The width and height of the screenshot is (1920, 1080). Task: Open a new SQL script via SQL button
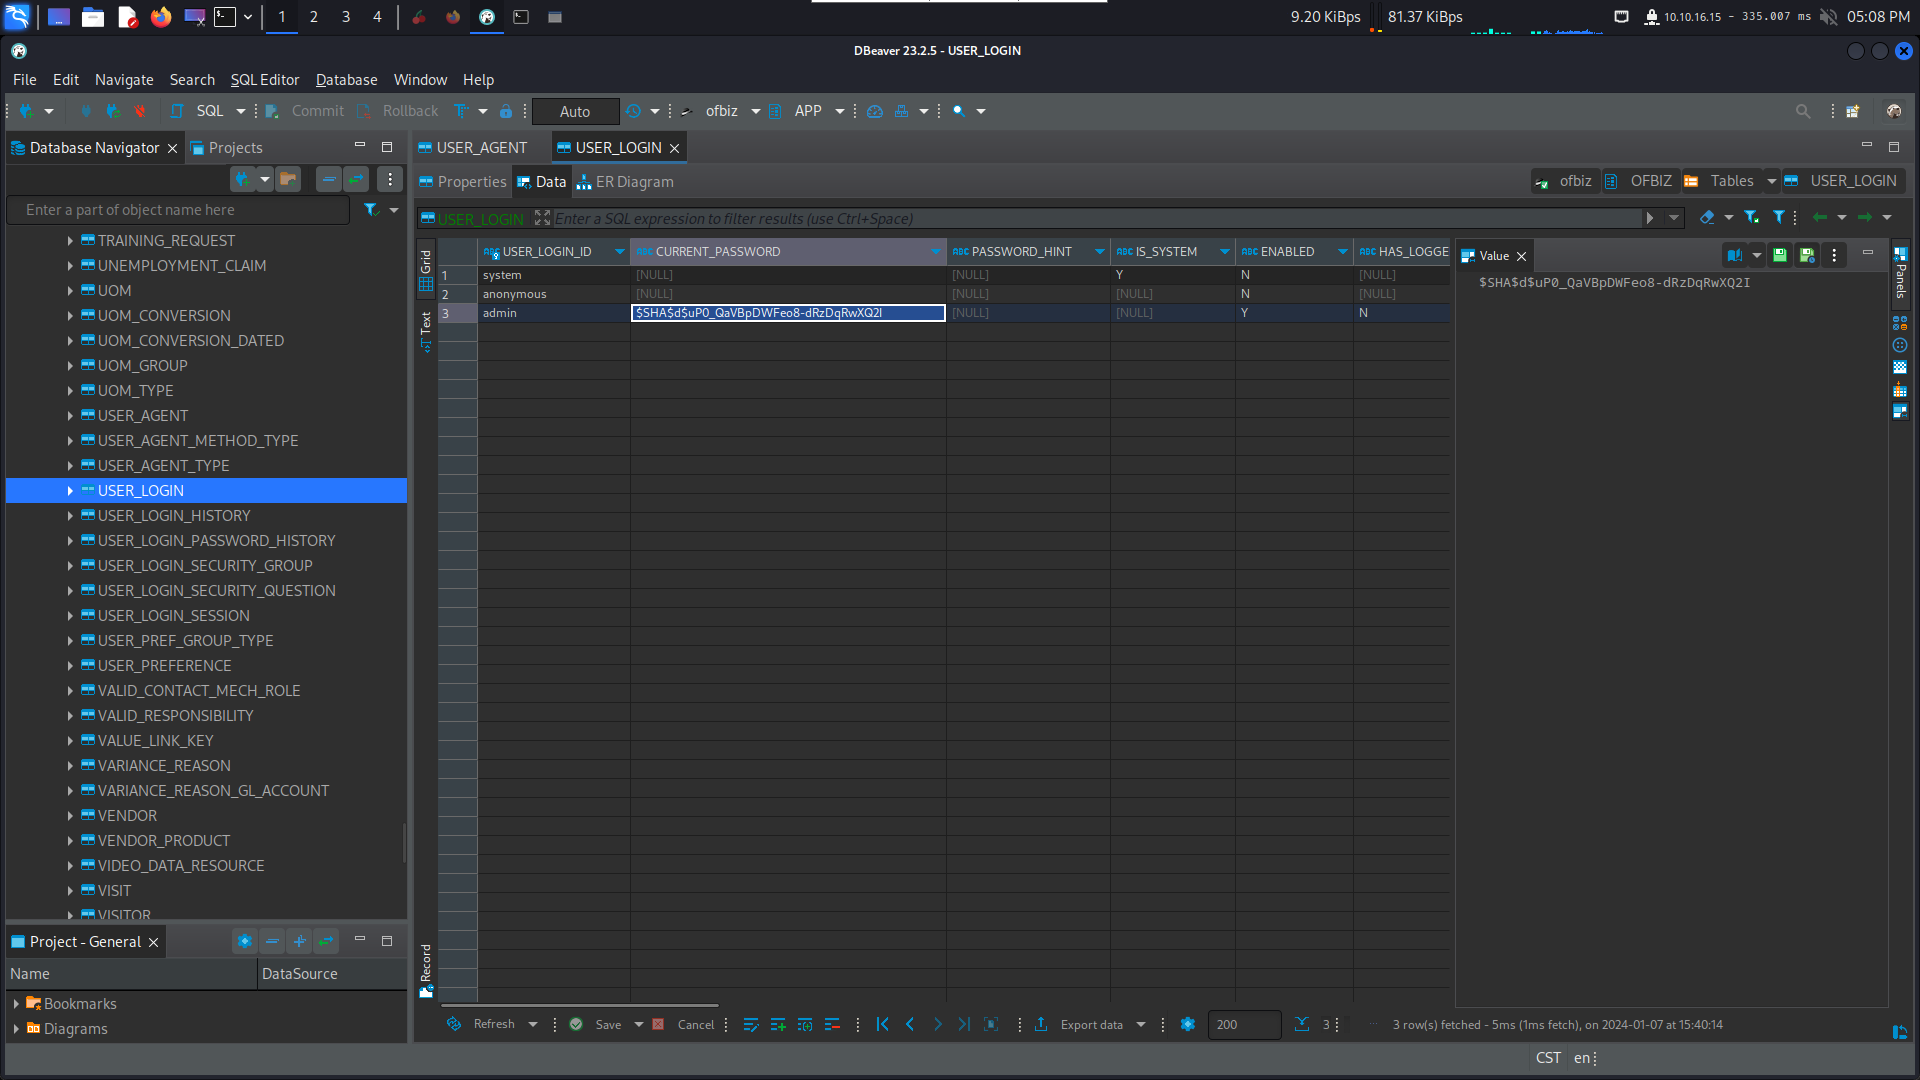(x=199, y=111)
